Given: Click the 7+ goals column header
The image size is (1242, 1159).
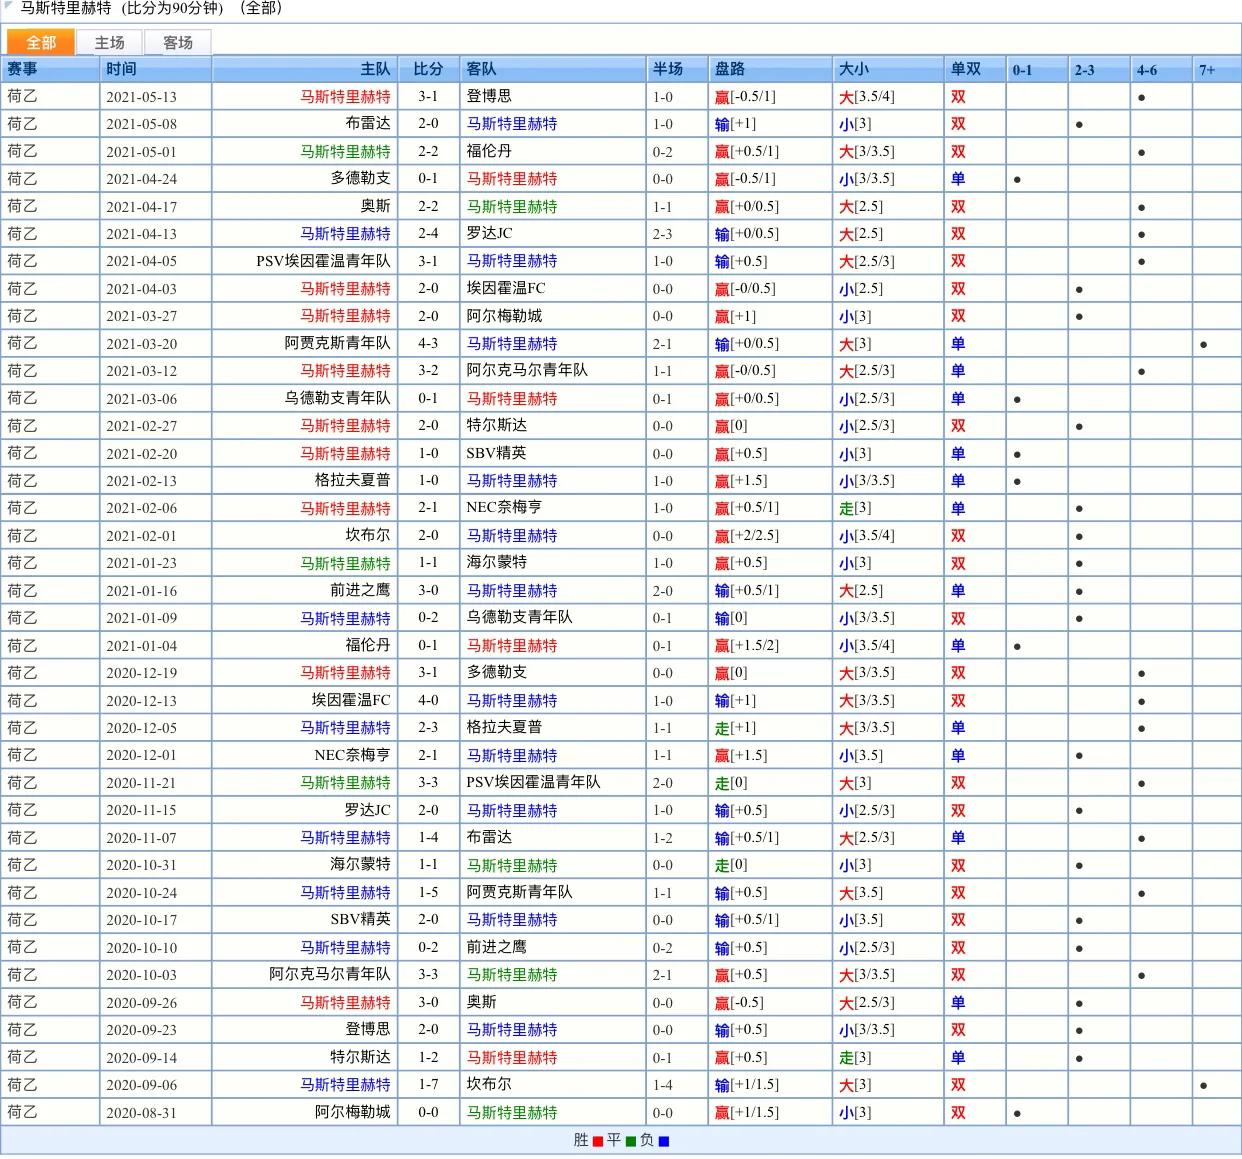Looking at the screenshot, I should [1207, 70].
